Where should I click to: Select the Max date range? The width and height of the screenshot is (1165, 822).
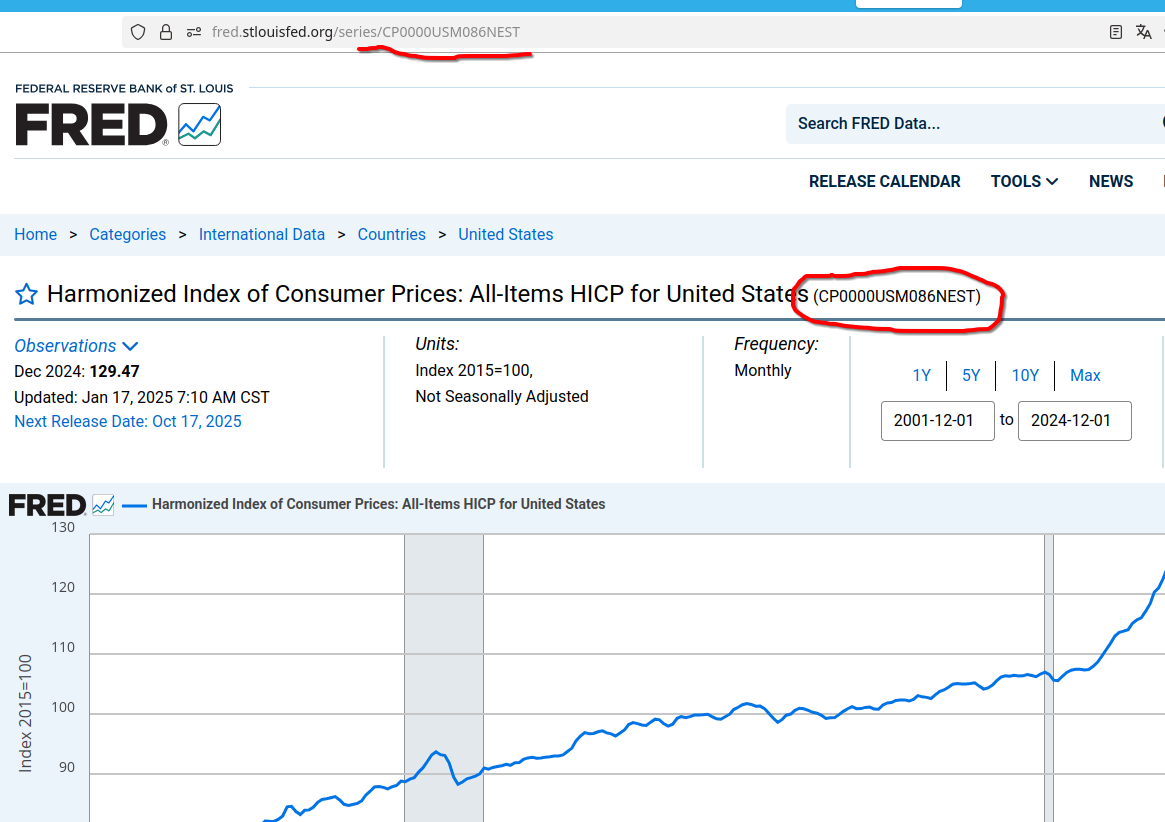click(x=1085, y=376)
